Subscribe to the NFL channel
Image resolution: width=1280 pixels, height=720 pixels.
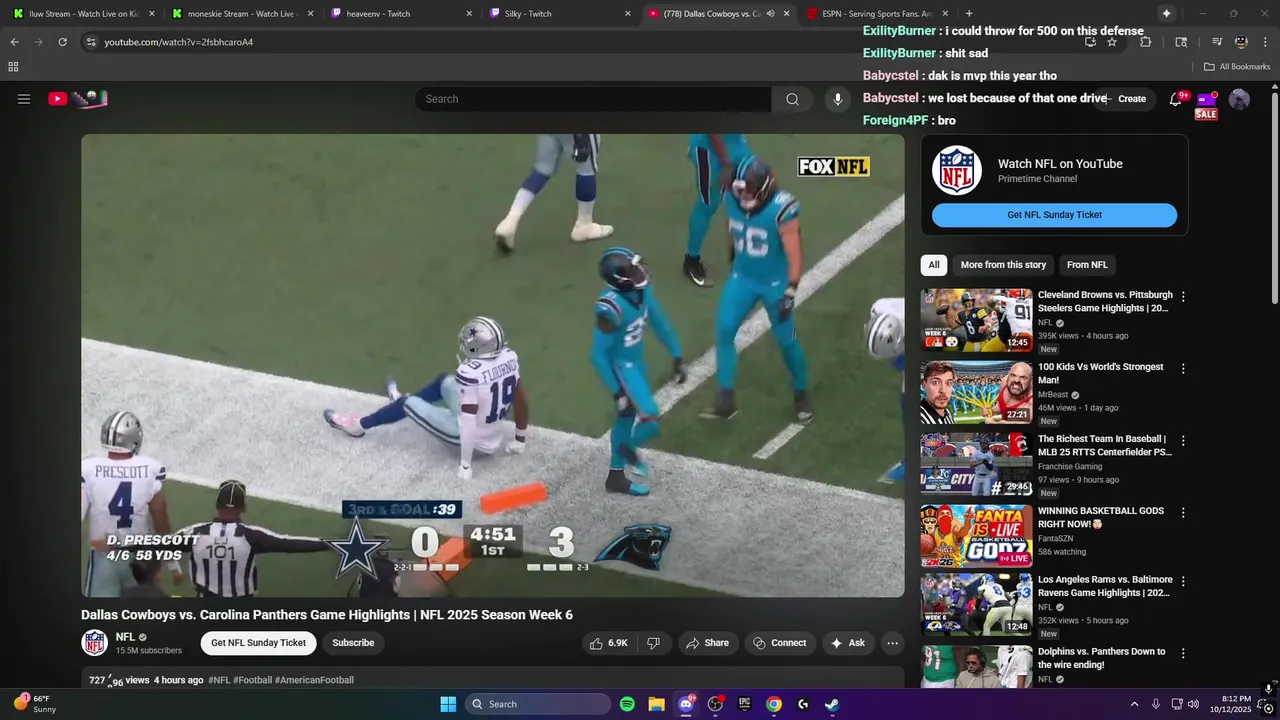(353, 643)
